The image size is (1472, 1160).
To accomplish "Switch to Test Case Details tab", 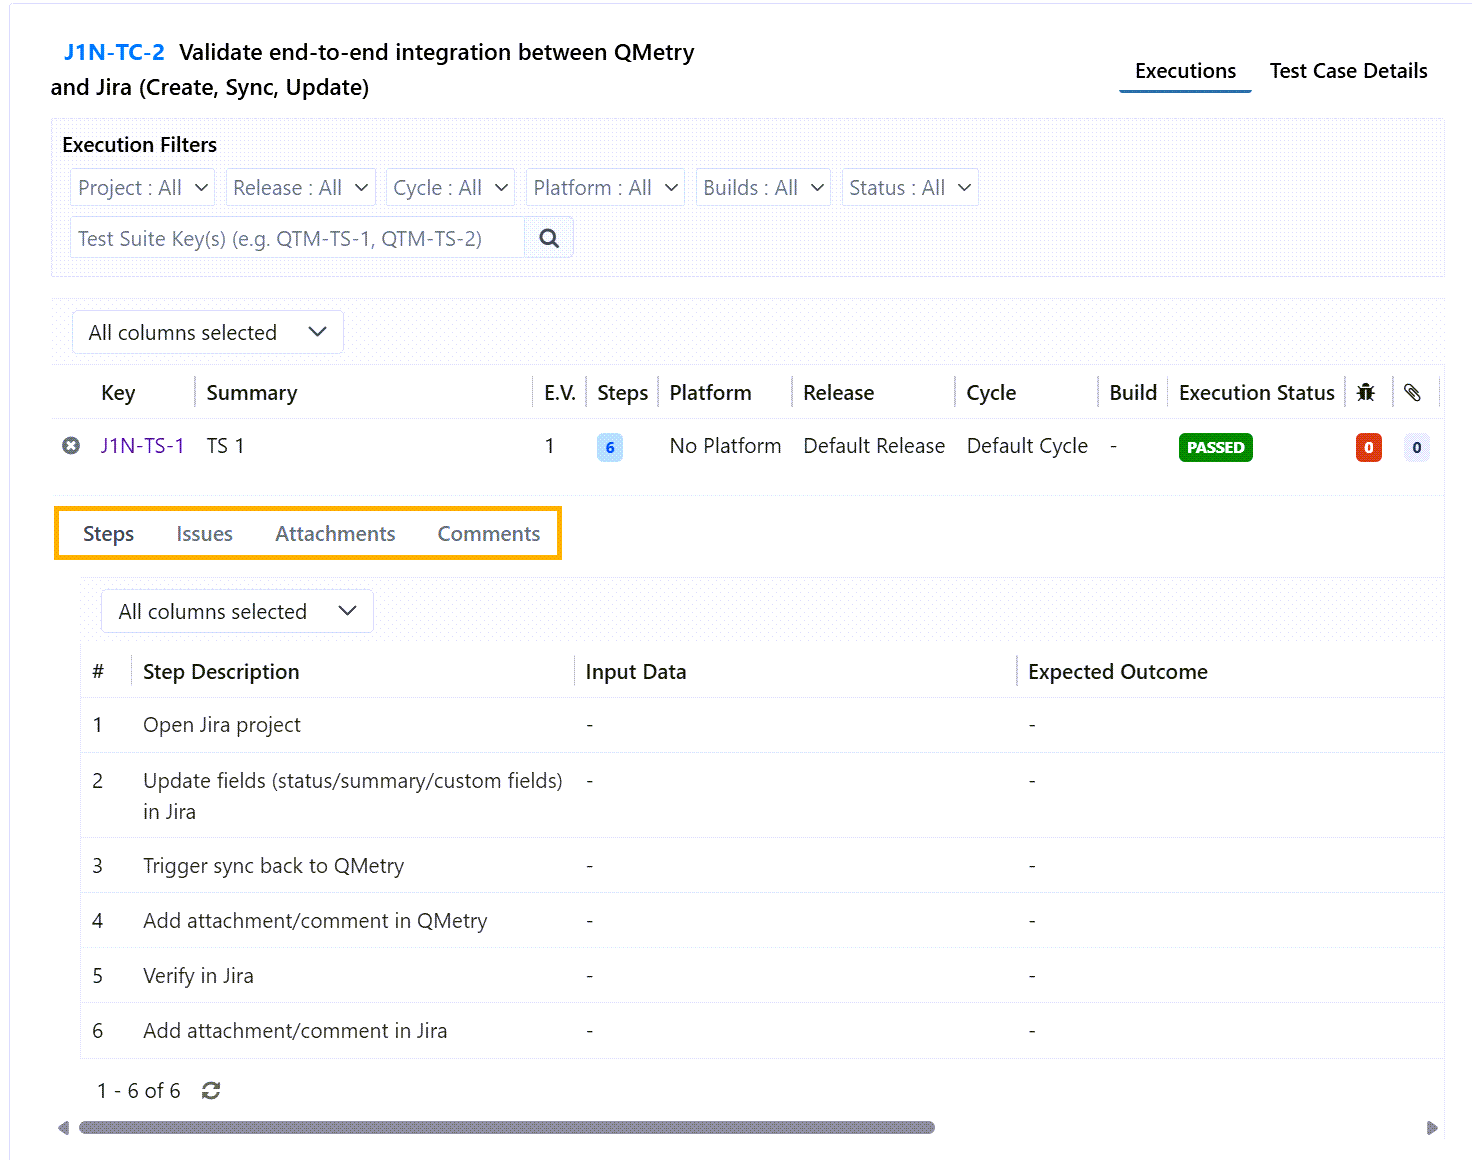I will [x=1348, y=71].
